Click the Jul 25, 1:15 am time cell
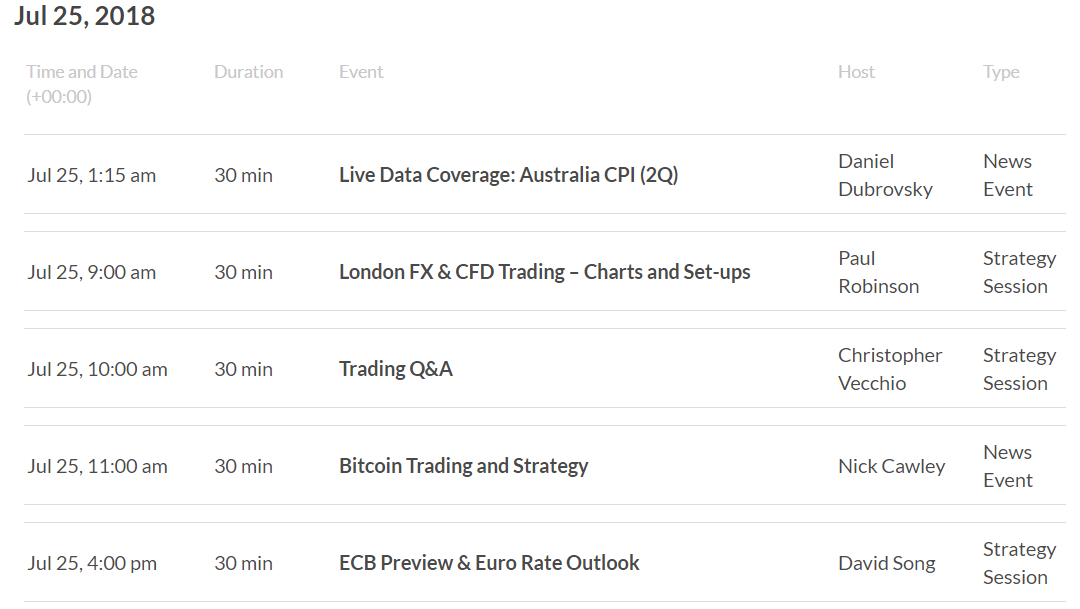Screen dimensions: 1080x609 (92, 176)
